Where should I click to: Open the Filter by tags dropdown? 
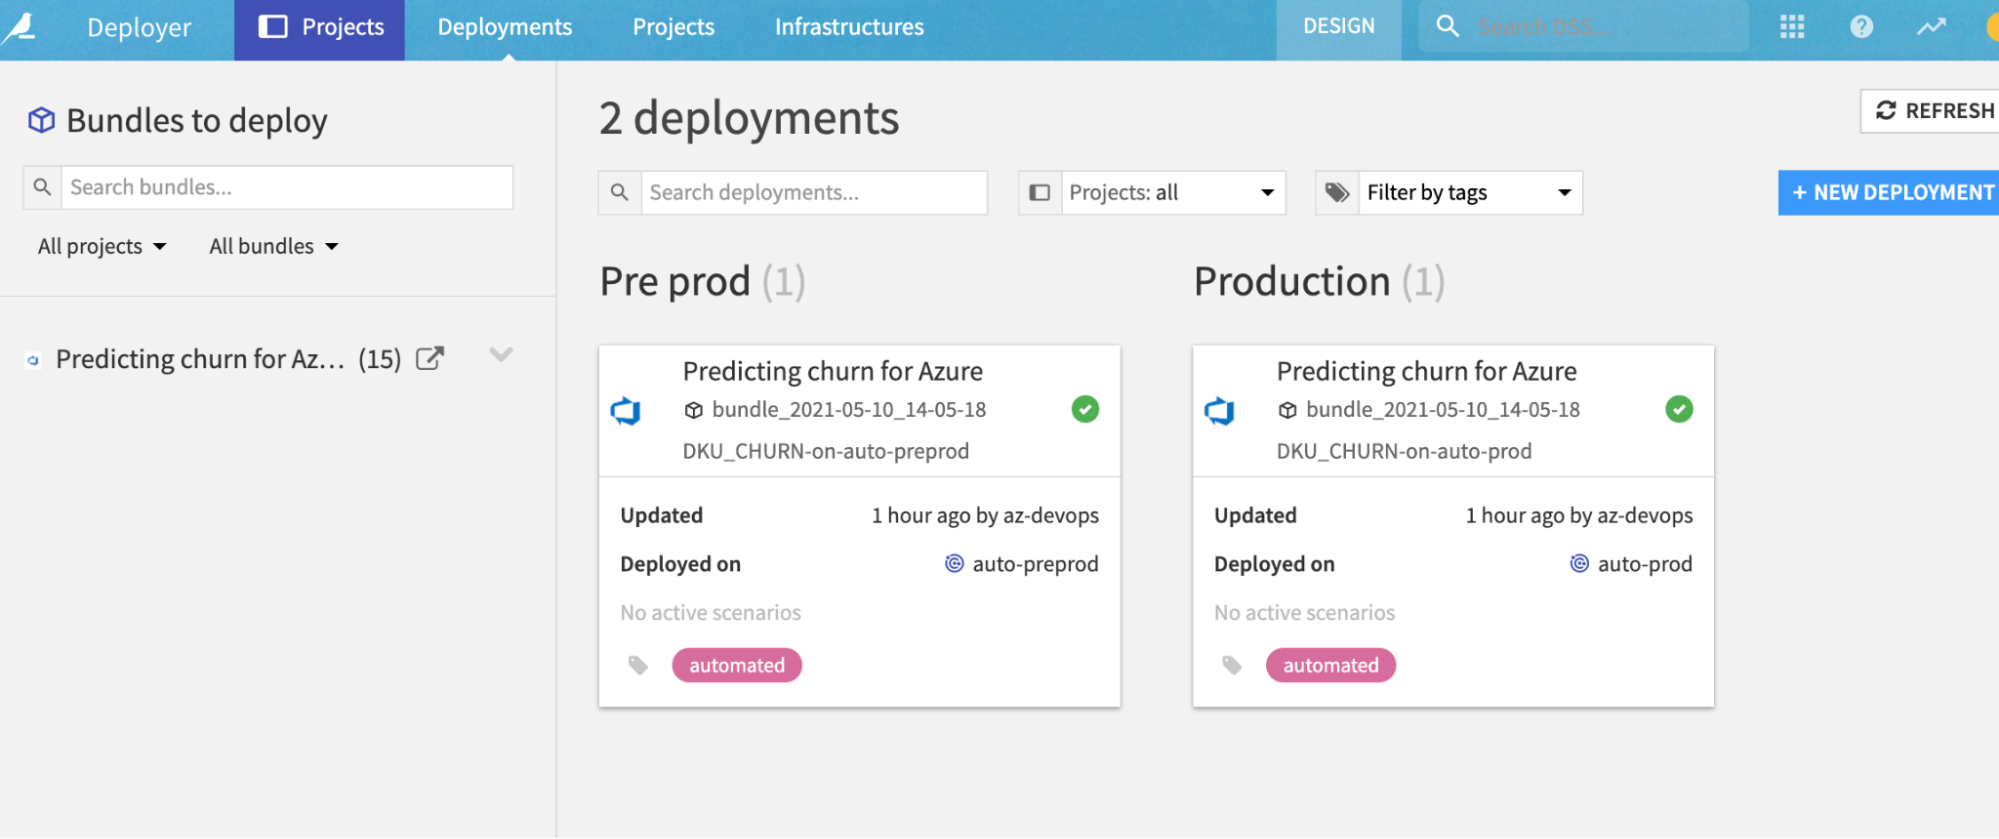click(1470, 192)
